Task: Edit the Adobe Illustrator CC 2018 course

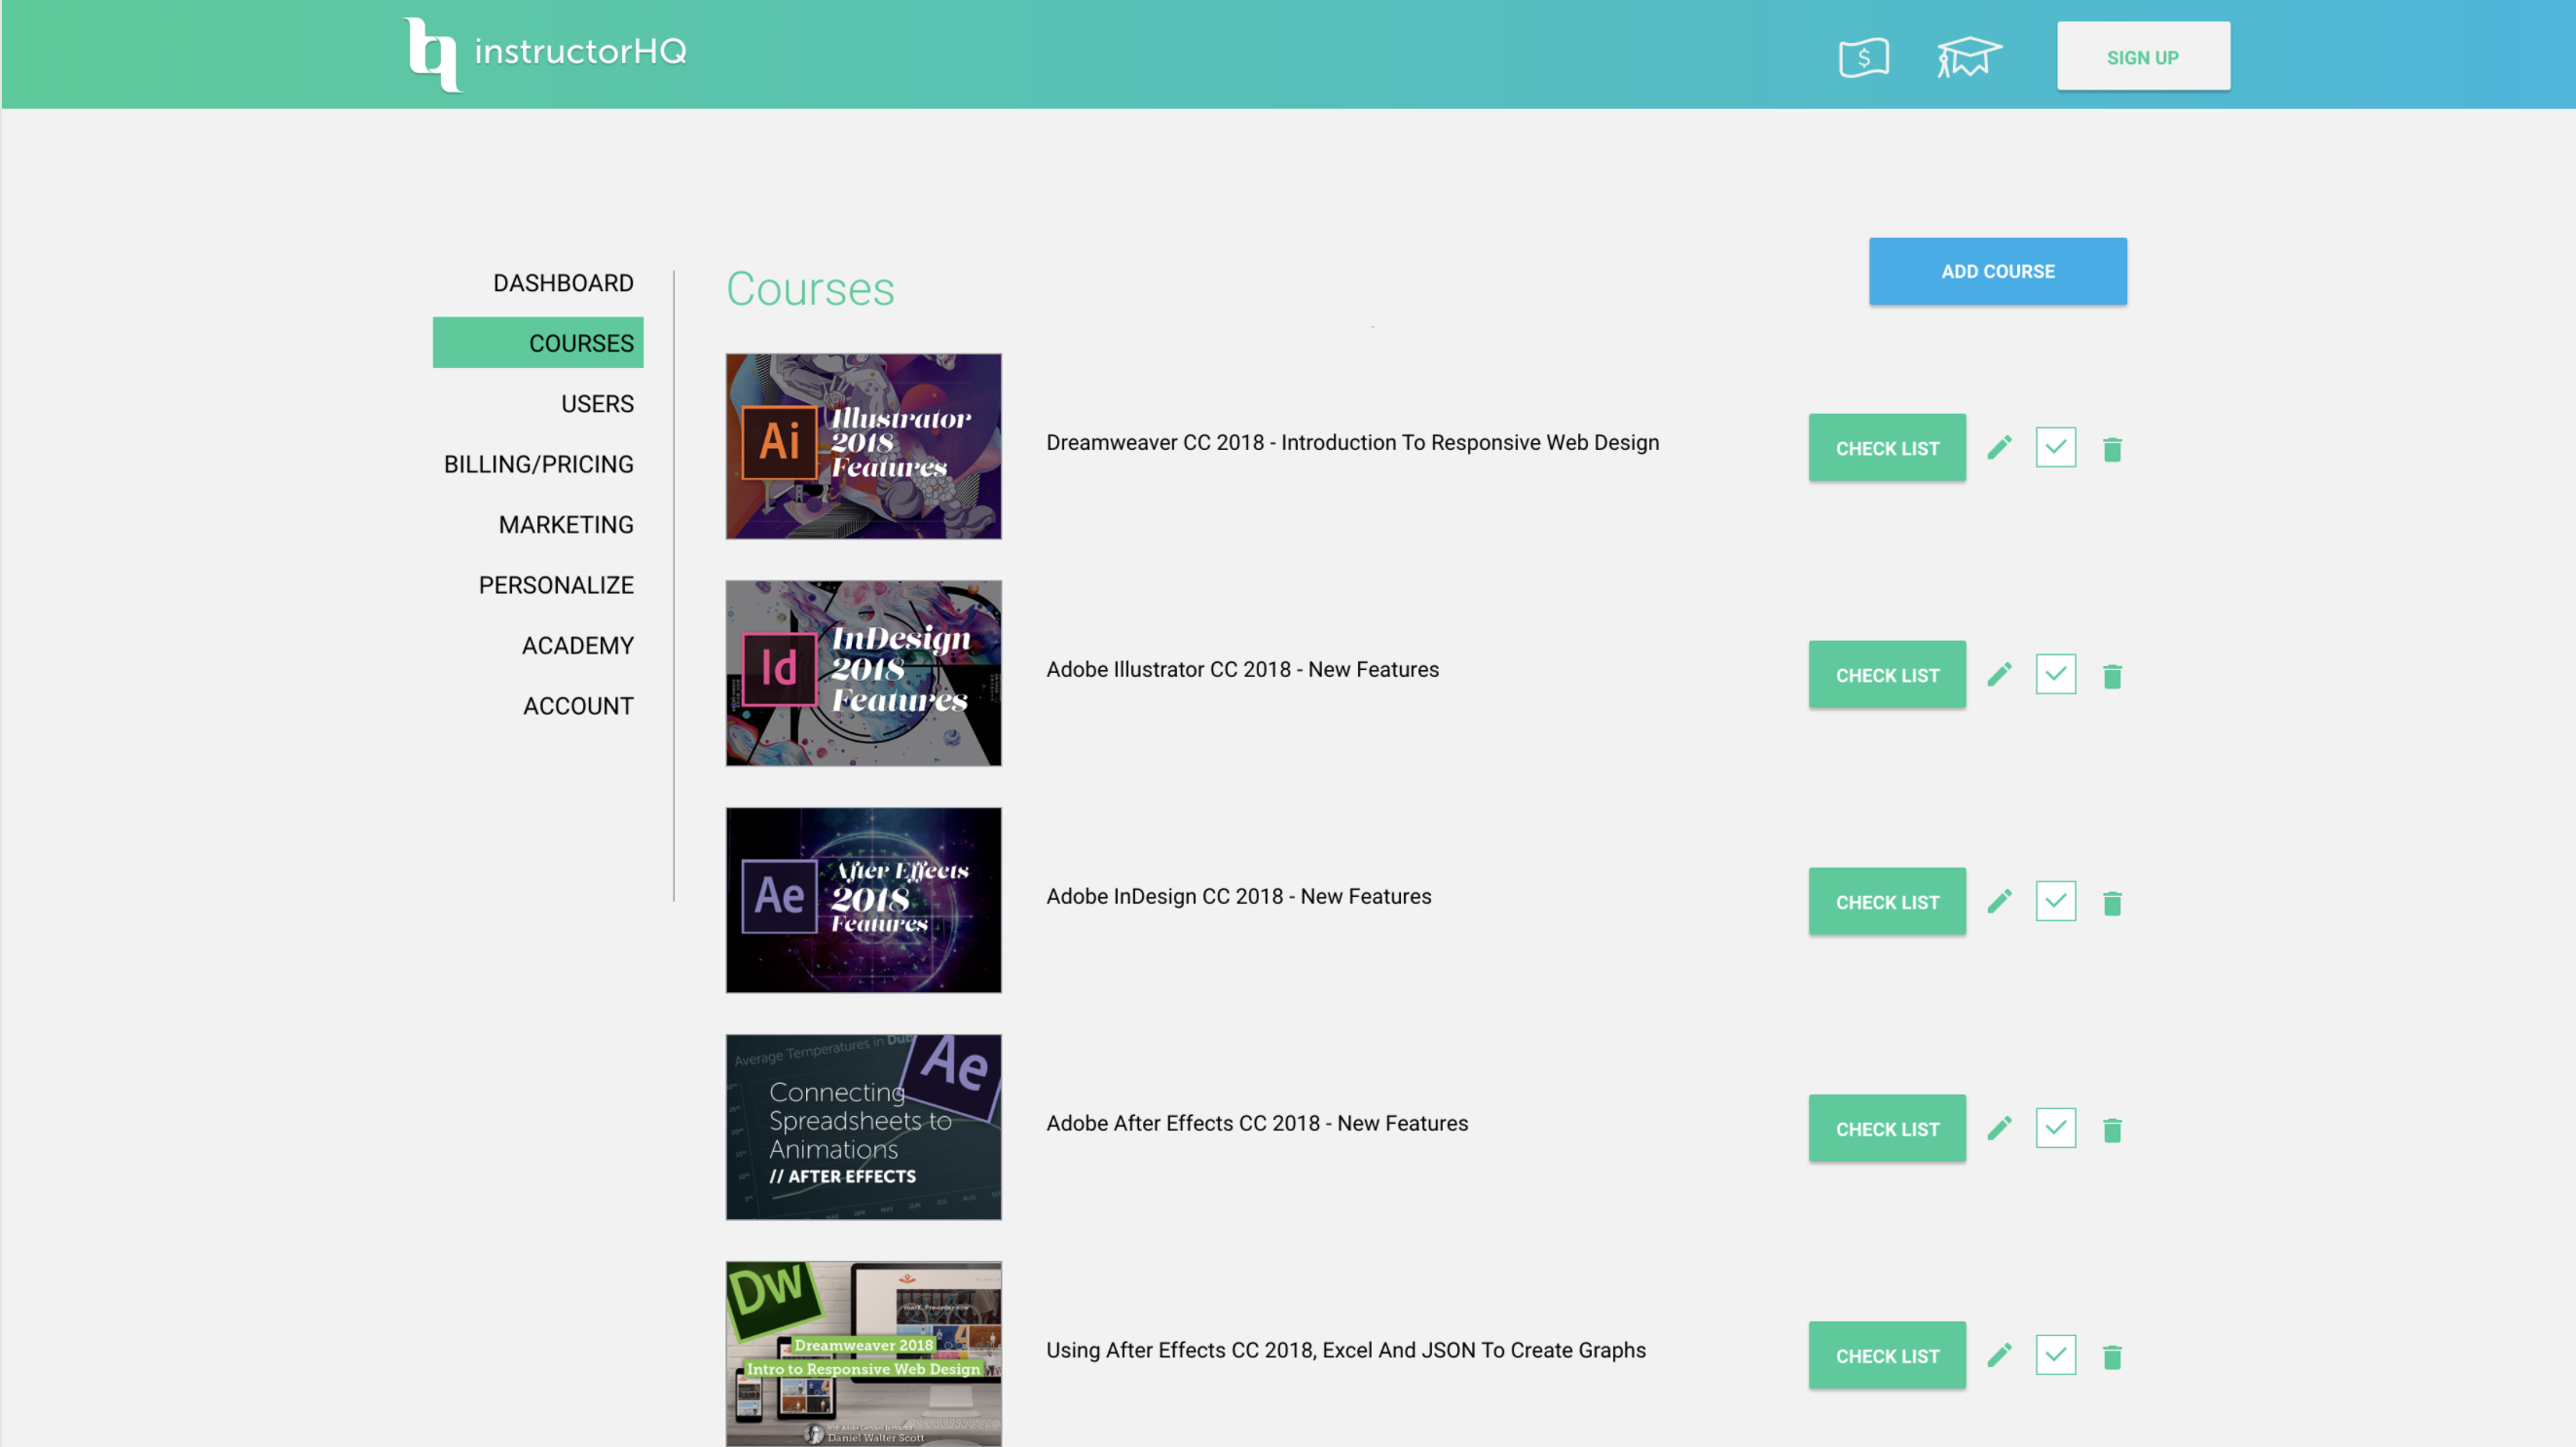Action: point(2000,674)
